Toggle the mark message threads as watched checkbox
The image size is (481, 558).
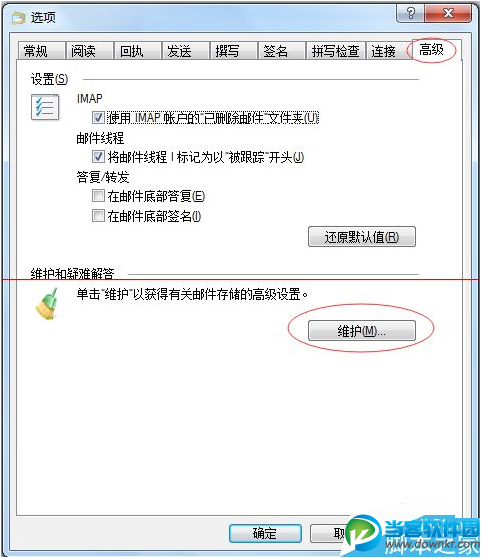(98, 157)
